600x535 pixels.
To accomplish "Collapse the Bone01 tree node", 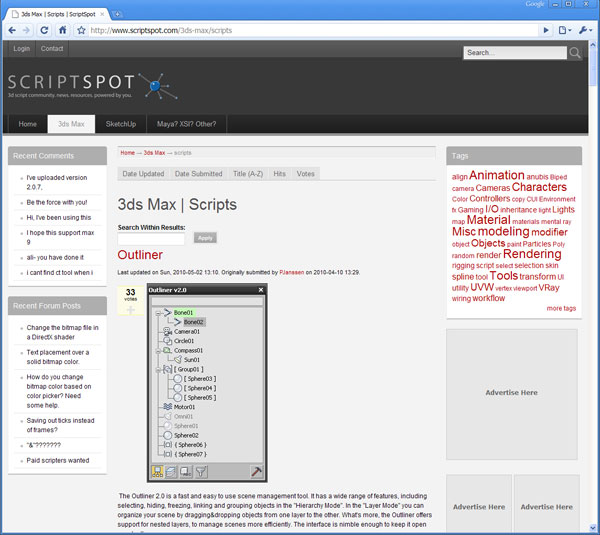I will (x=158, y=313).
